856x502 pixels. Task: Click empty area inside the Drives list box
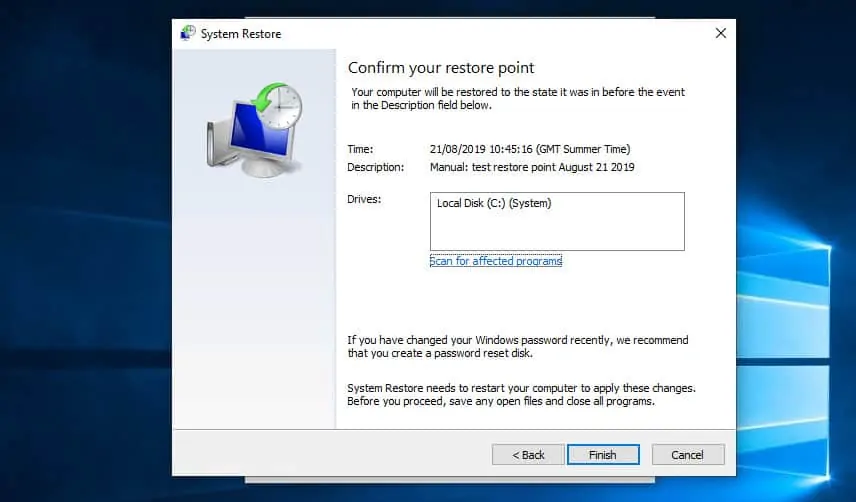point(556,232)
